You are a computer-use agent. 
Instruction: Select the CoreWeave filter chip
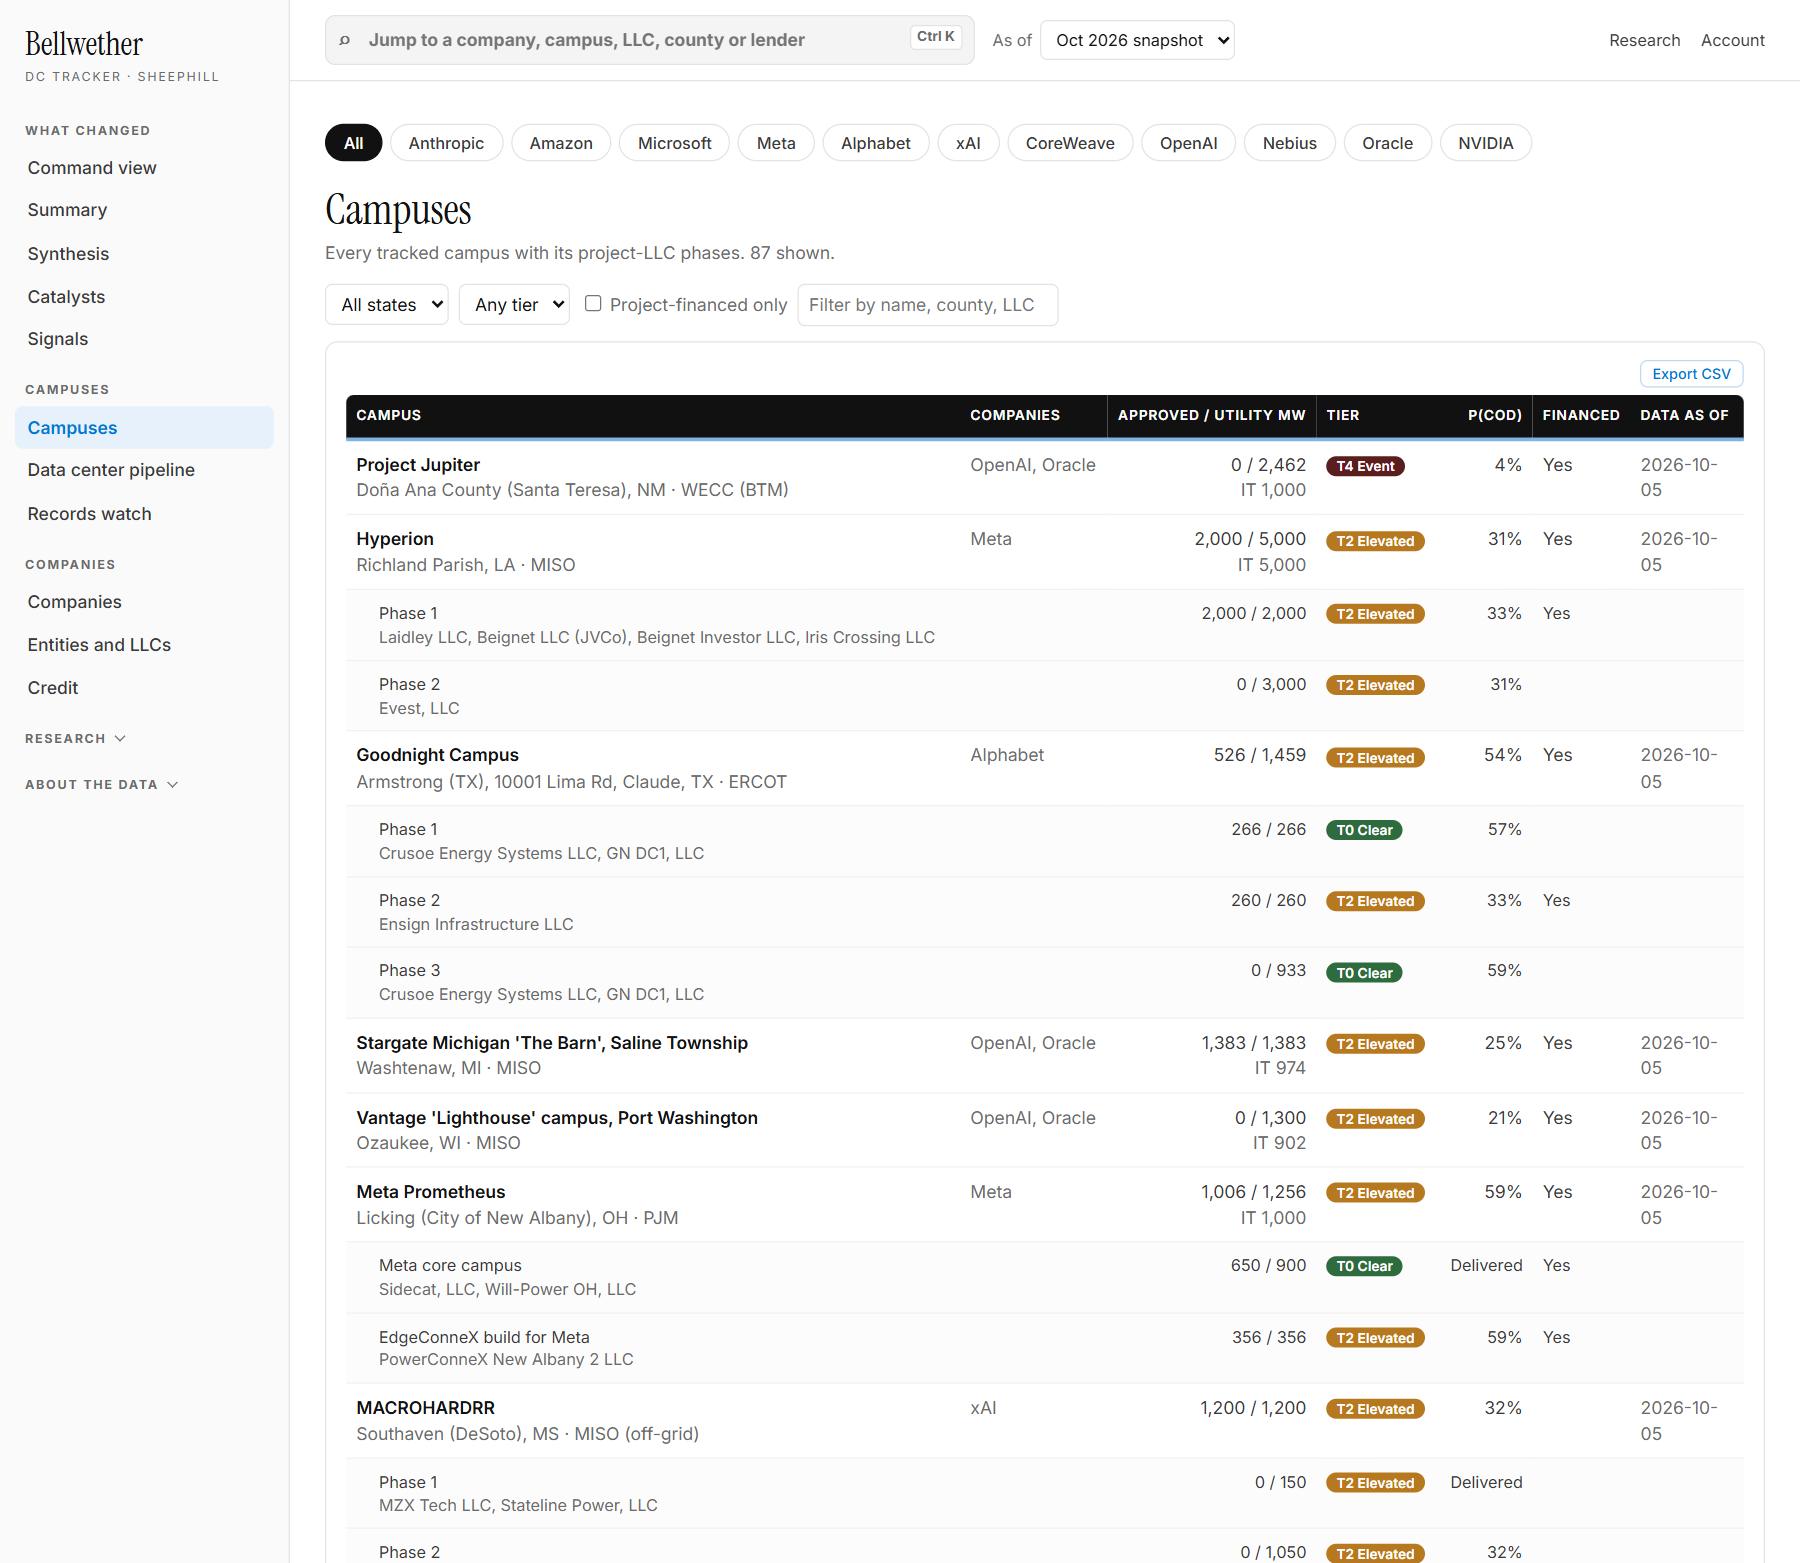[x=1070, y=143]
